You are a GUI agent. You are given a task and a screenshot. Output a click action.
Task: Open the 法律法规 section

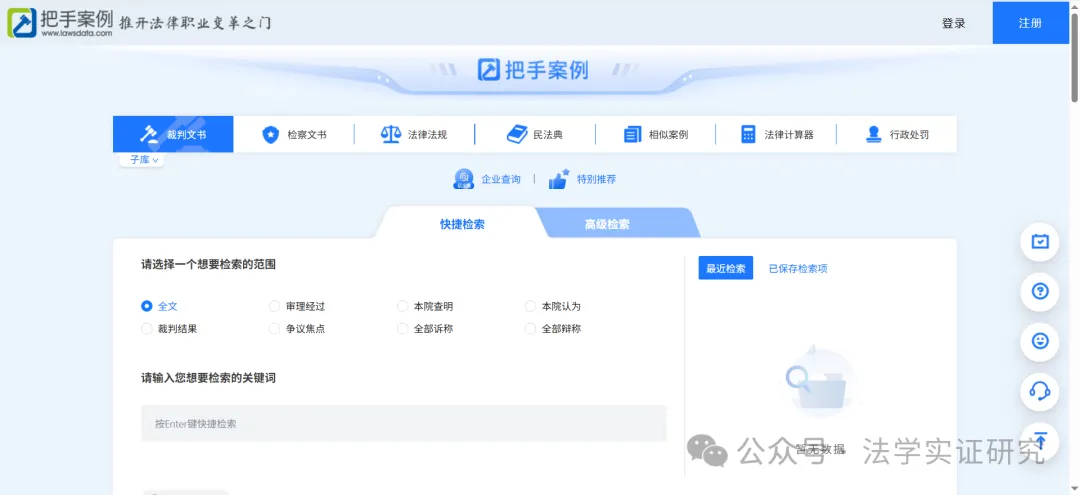tap(428, 135)
